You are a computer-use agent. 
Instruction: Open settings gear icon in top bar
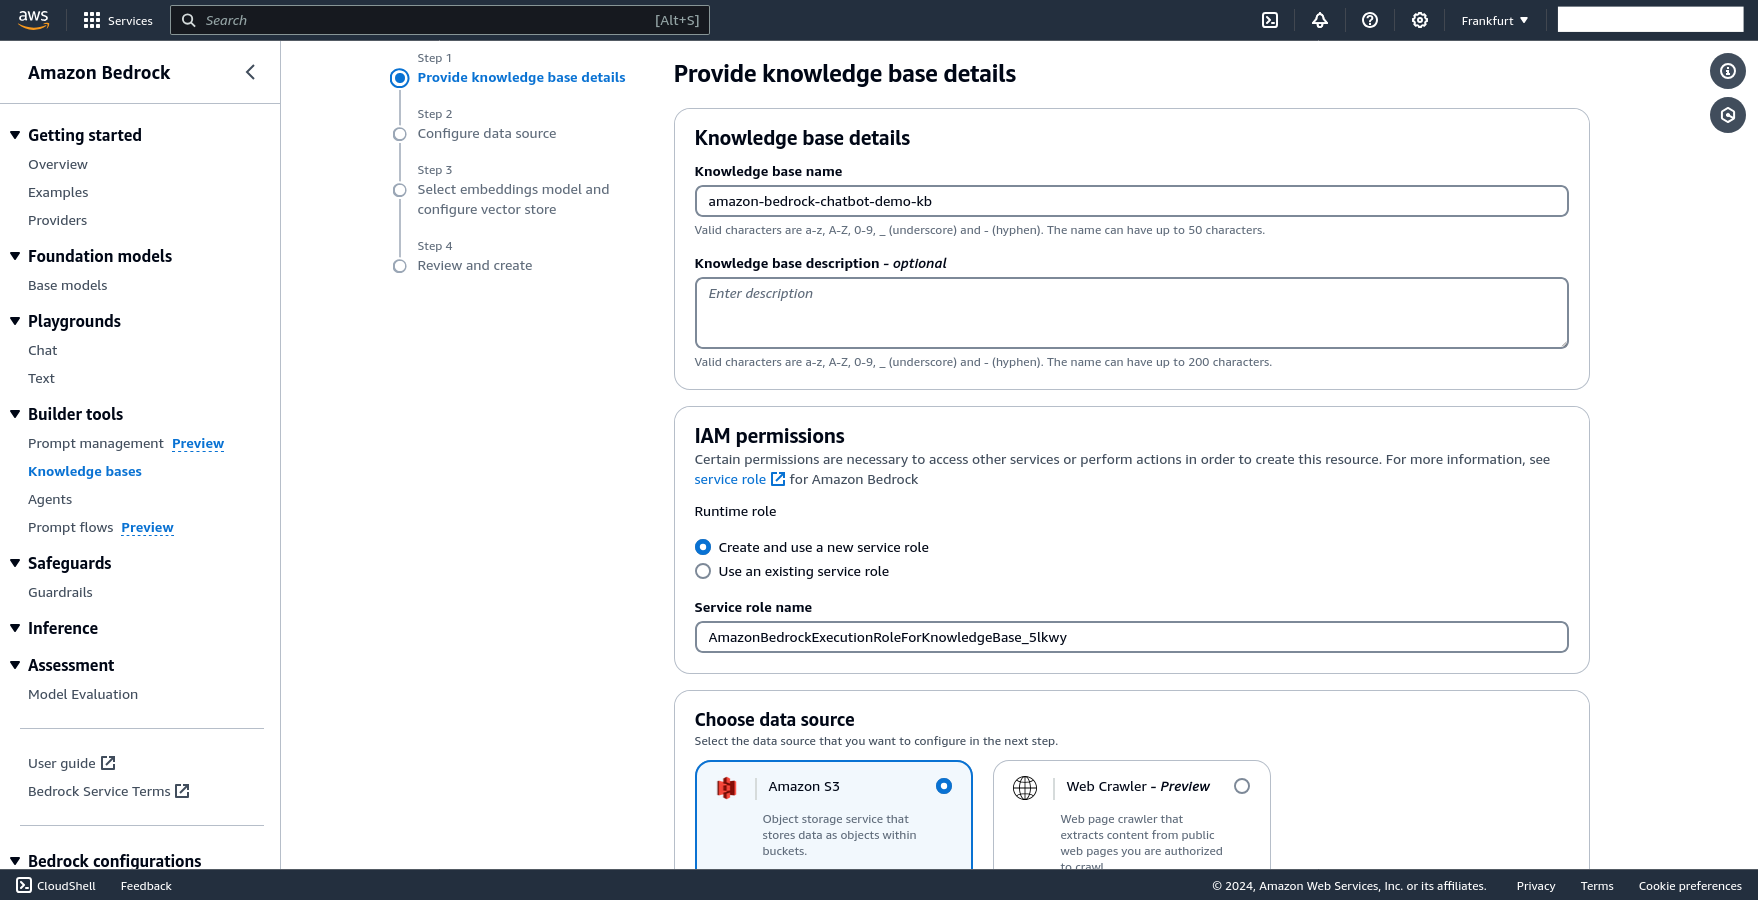tap(1420, 20)
